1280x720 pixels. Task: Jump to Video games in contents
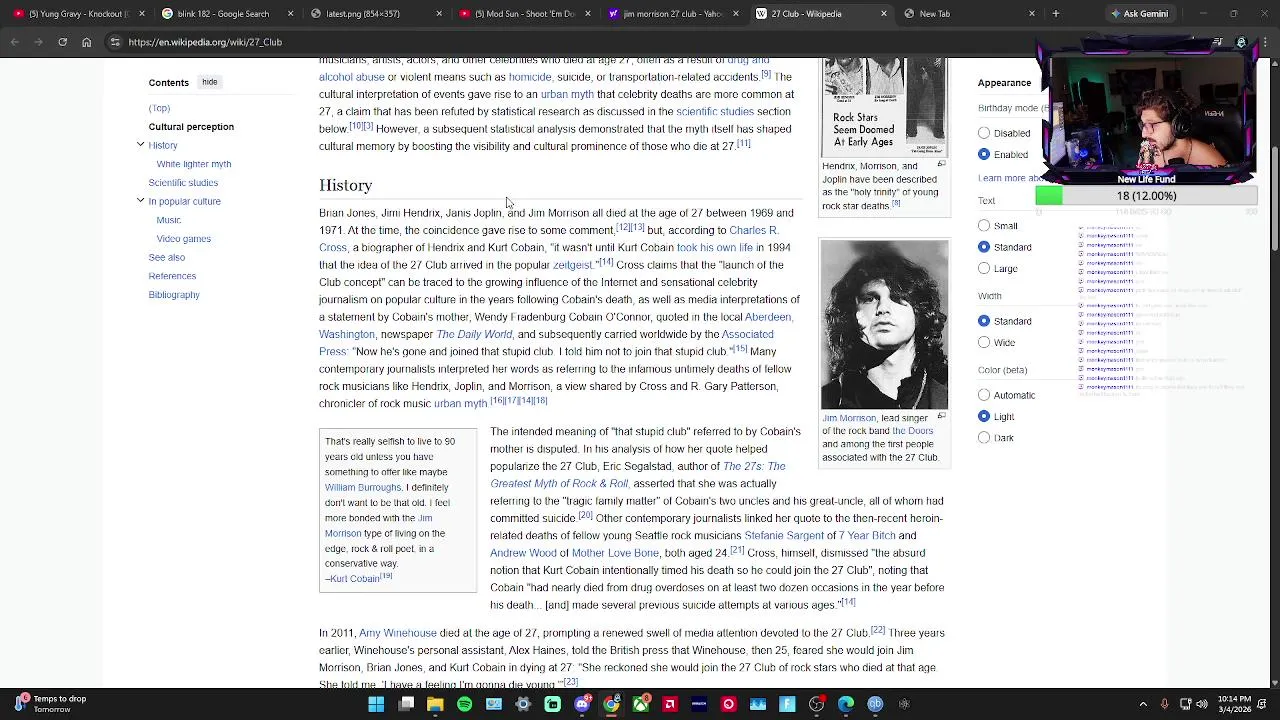(x=184, y=239)
